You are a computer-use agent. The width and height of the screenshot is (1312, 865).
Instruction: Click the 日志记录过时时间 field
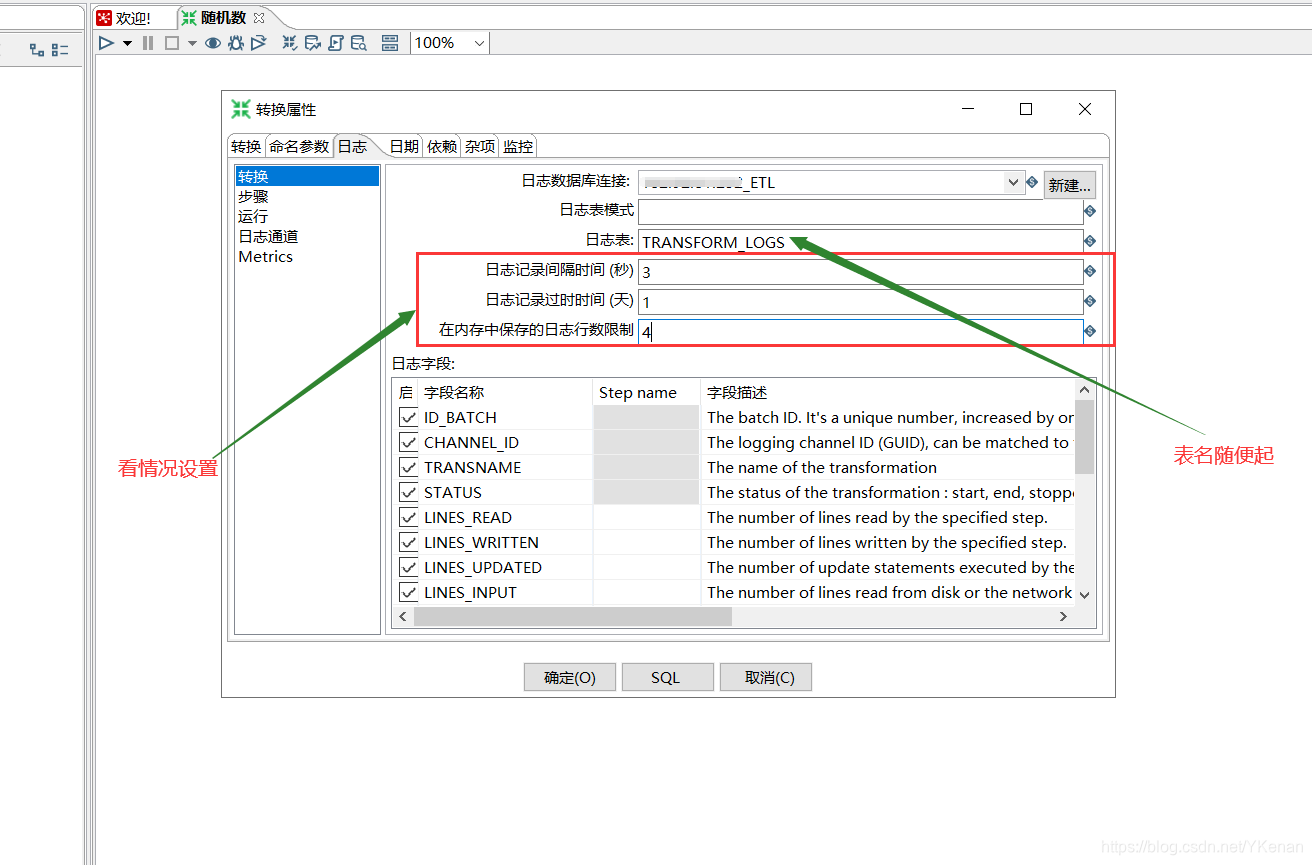pos(860,302)
